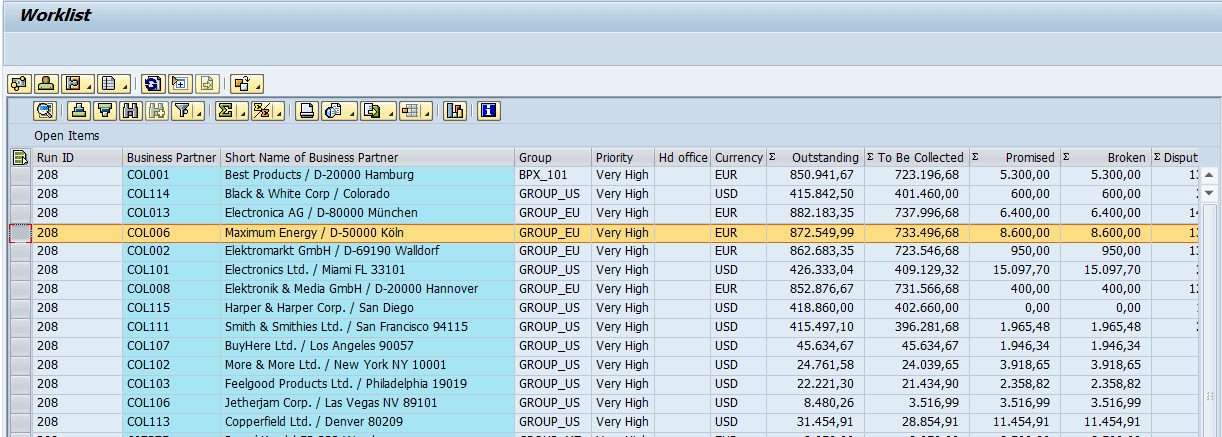This screenshot has height=437, width=1222.
Task: Click the To Be Collected column header
Action: click(916, 157)
